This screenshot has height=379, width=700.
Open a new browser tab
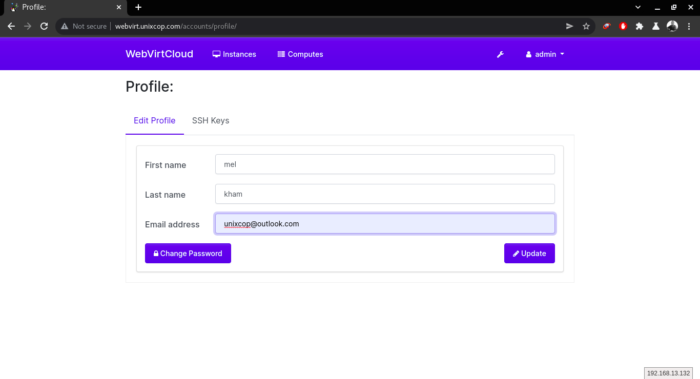tap(138, 7)
